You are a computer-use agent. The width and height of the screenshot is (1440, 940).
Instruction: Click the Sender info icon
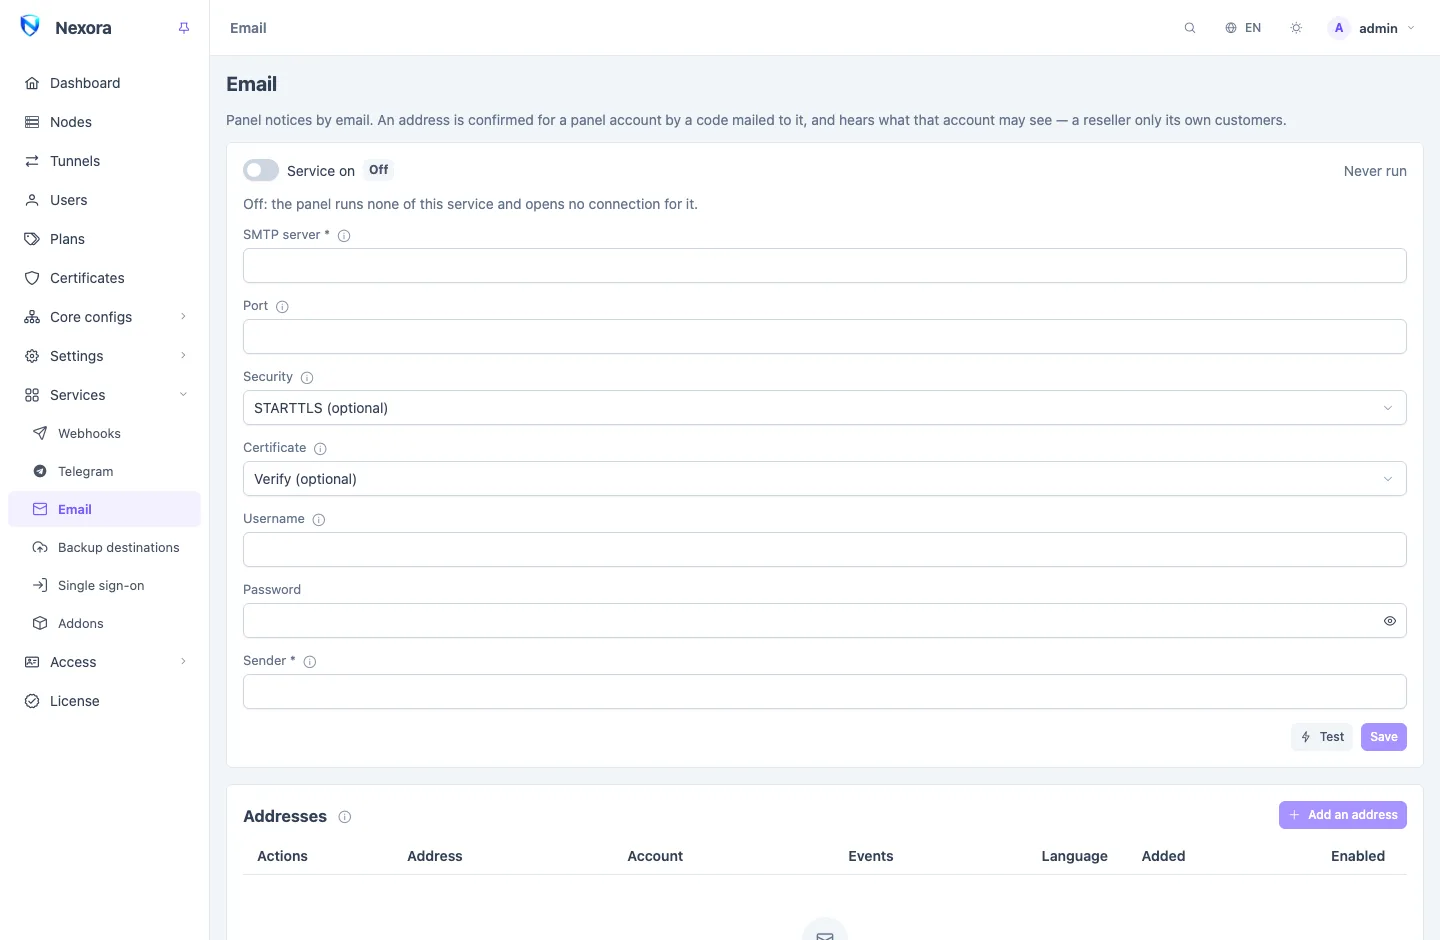[x=310, y=662]
